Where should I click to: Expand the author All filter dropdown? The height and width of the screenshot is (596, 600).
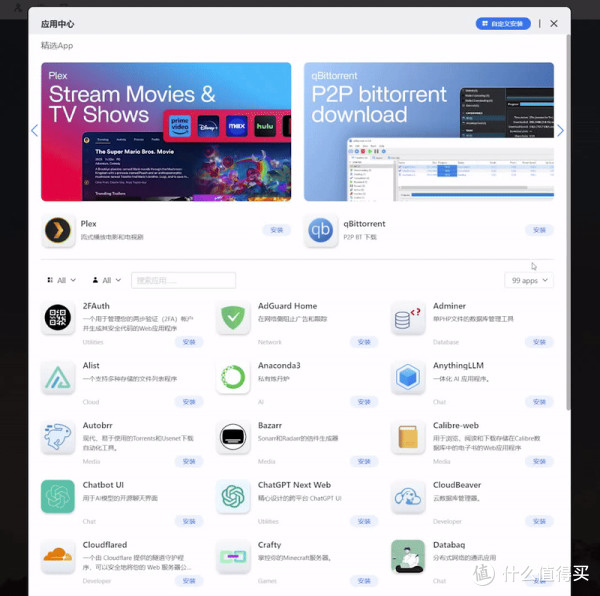tap(107, 280)
